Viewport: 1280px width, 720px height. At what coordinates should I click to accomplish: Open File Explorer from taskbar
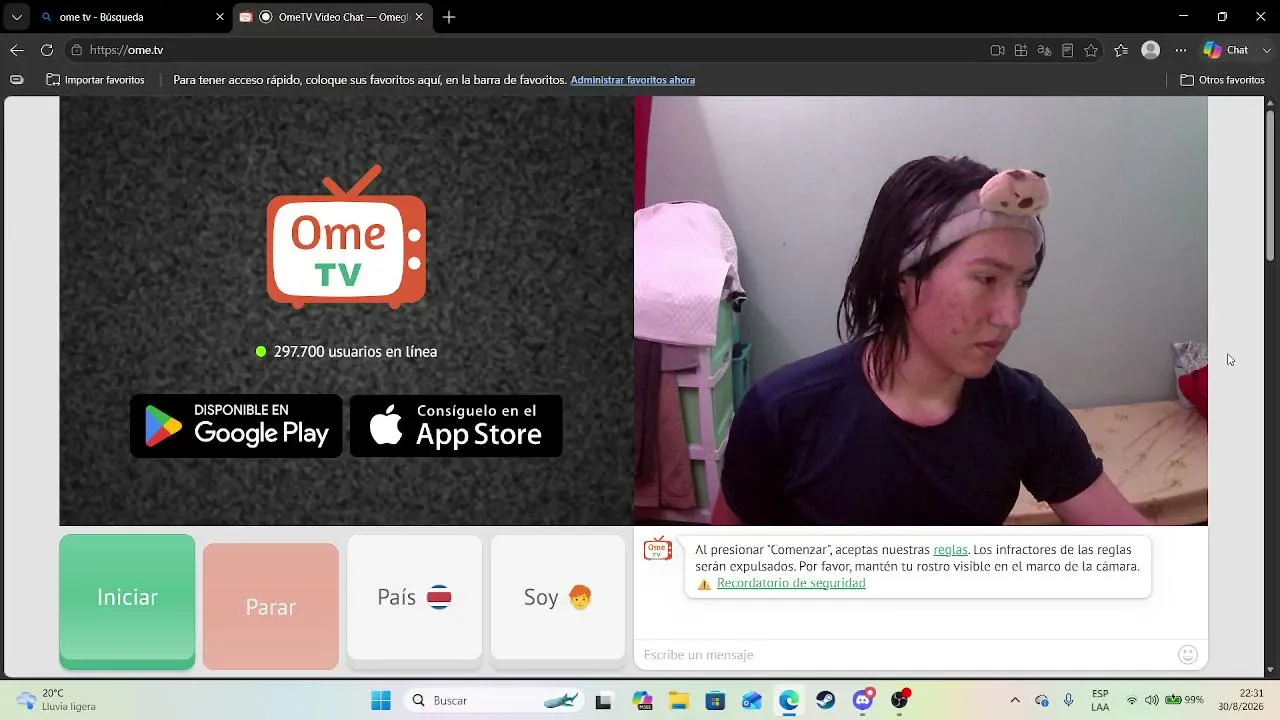click(678, 700)
